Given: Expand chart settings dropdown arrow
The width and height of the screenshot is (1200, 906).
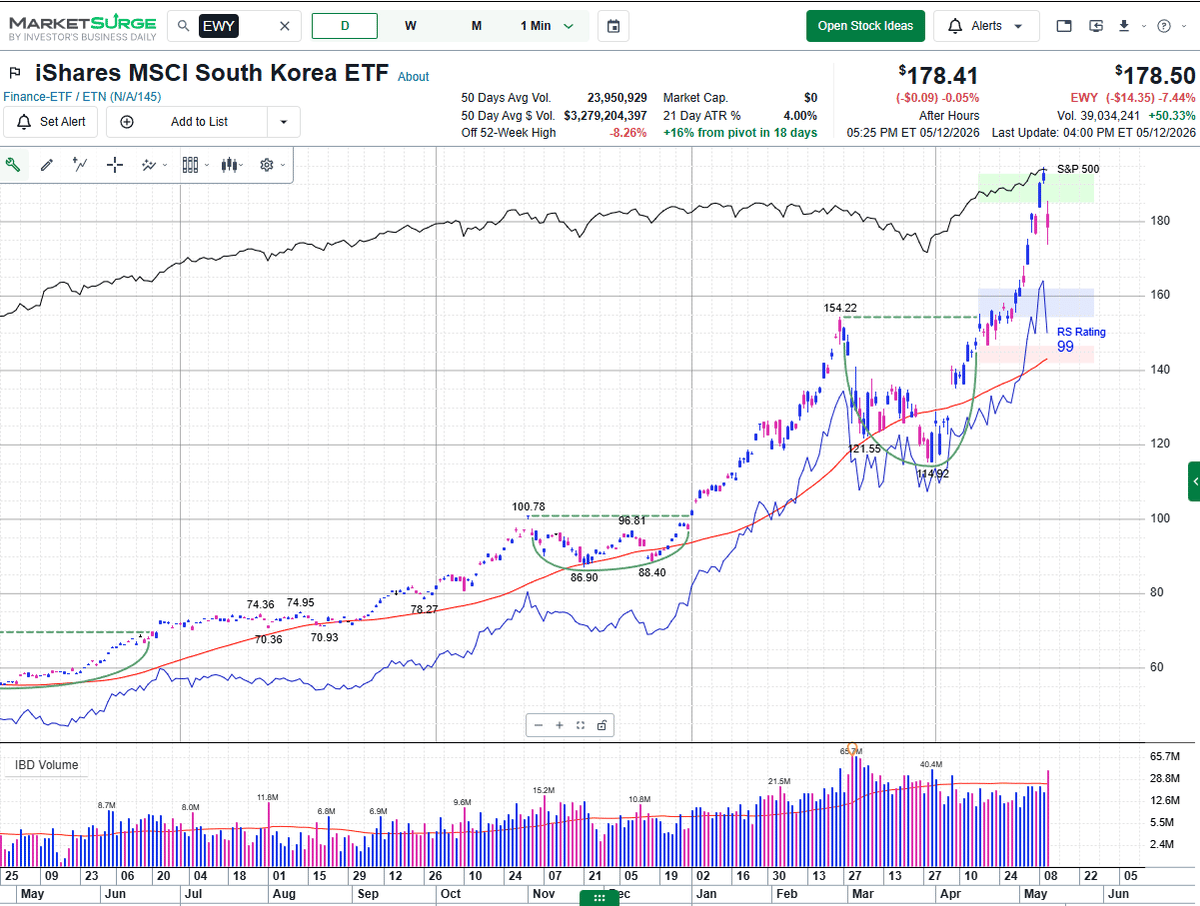Looking at the screenshot, I should point(283,166).
